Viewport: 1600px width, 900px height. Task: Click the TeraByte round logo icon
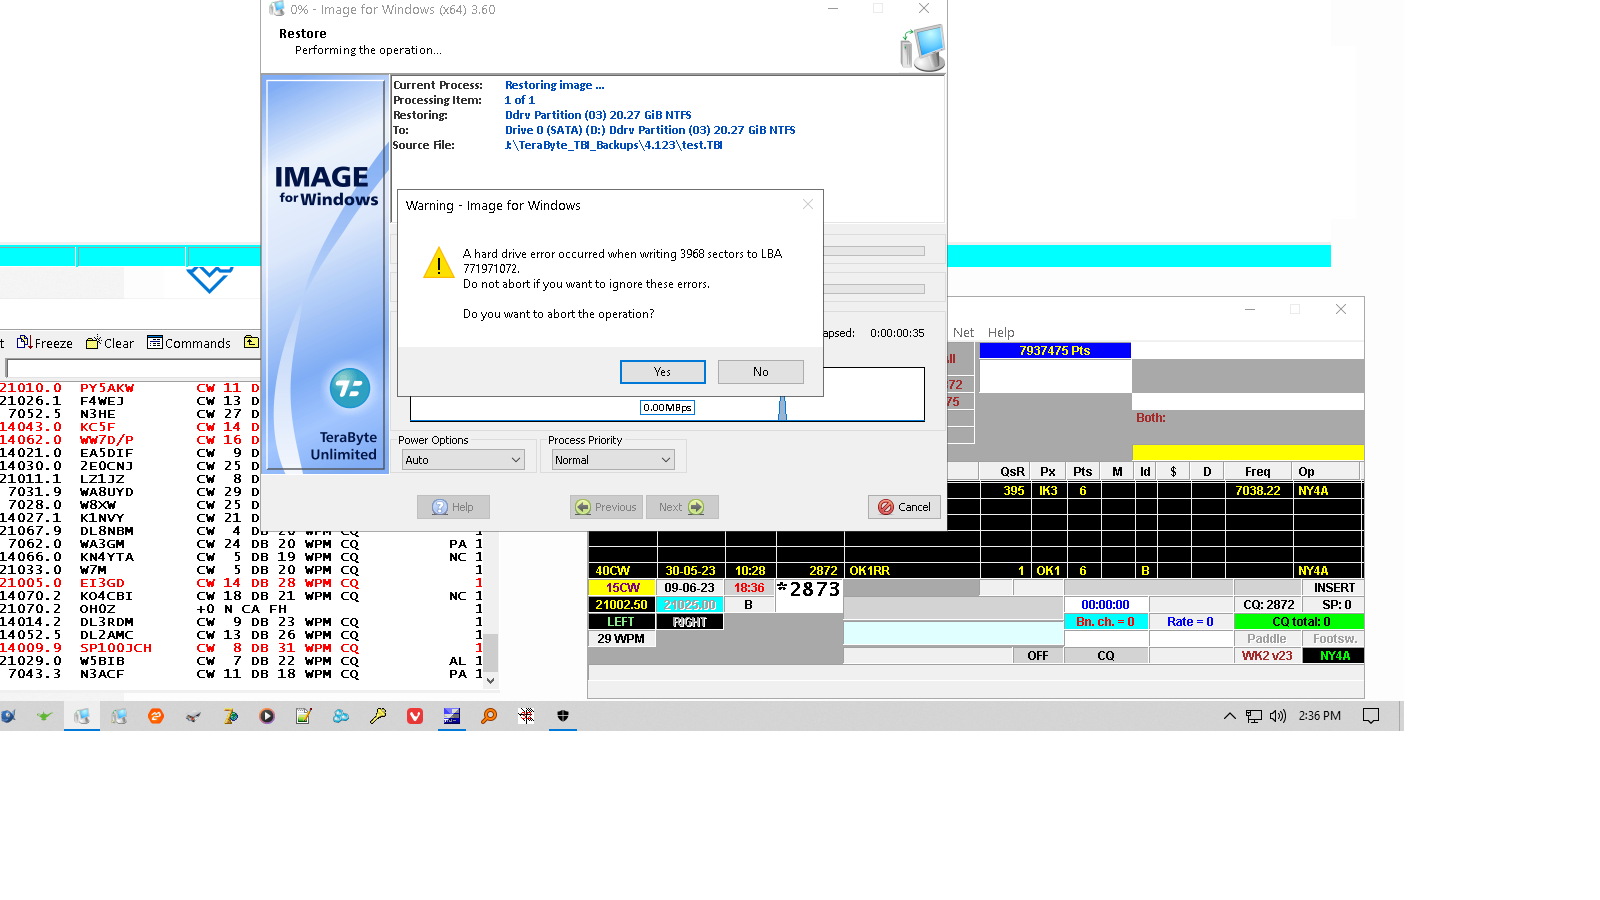click(350, 388)
